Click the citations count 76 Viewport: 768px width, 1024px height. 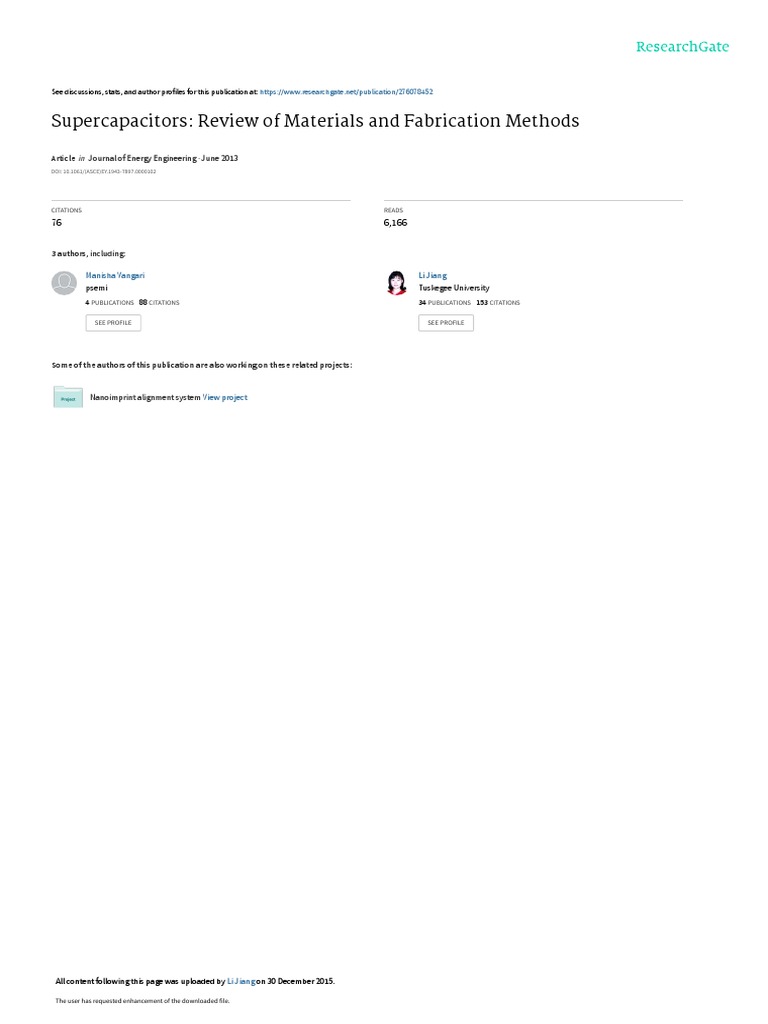(57, 223)
